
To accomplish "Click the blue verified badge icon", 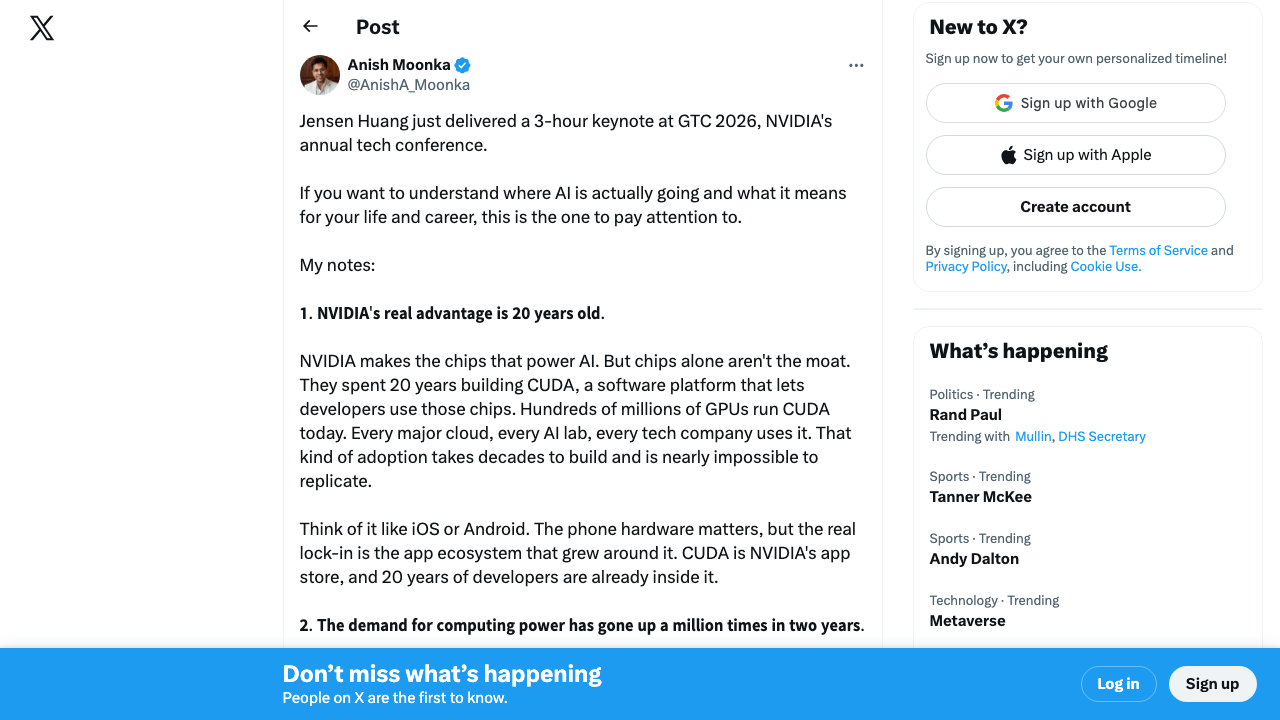I will click(462, 65).
